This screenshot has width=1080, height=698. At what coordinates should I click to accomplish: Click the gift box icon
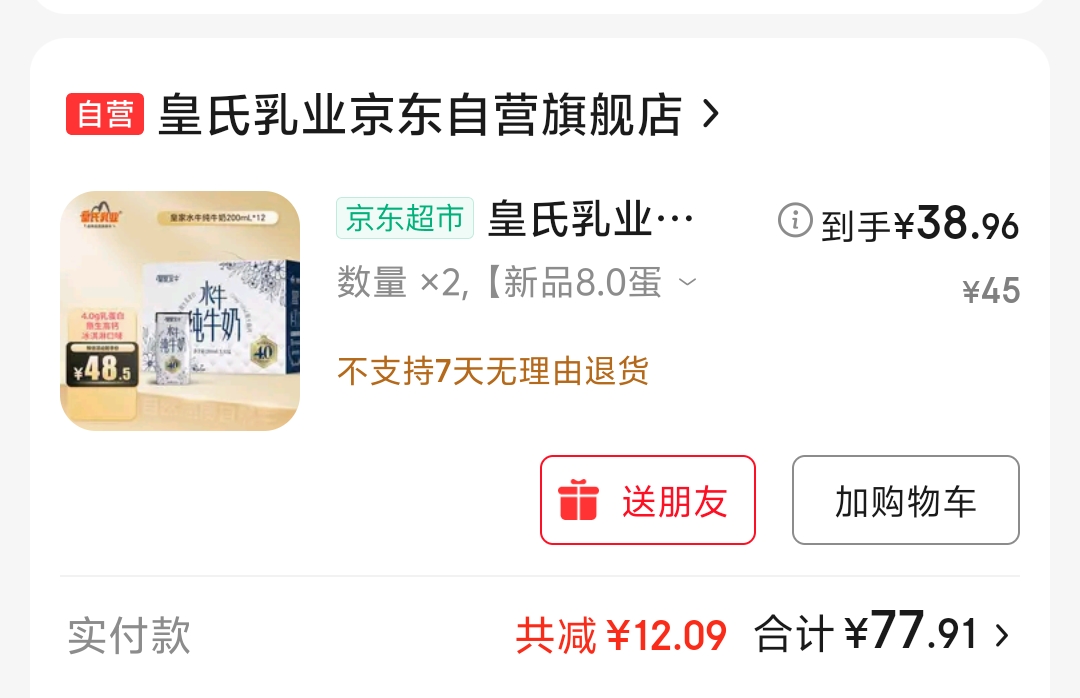pyautogui.click(x=579, y=500)
